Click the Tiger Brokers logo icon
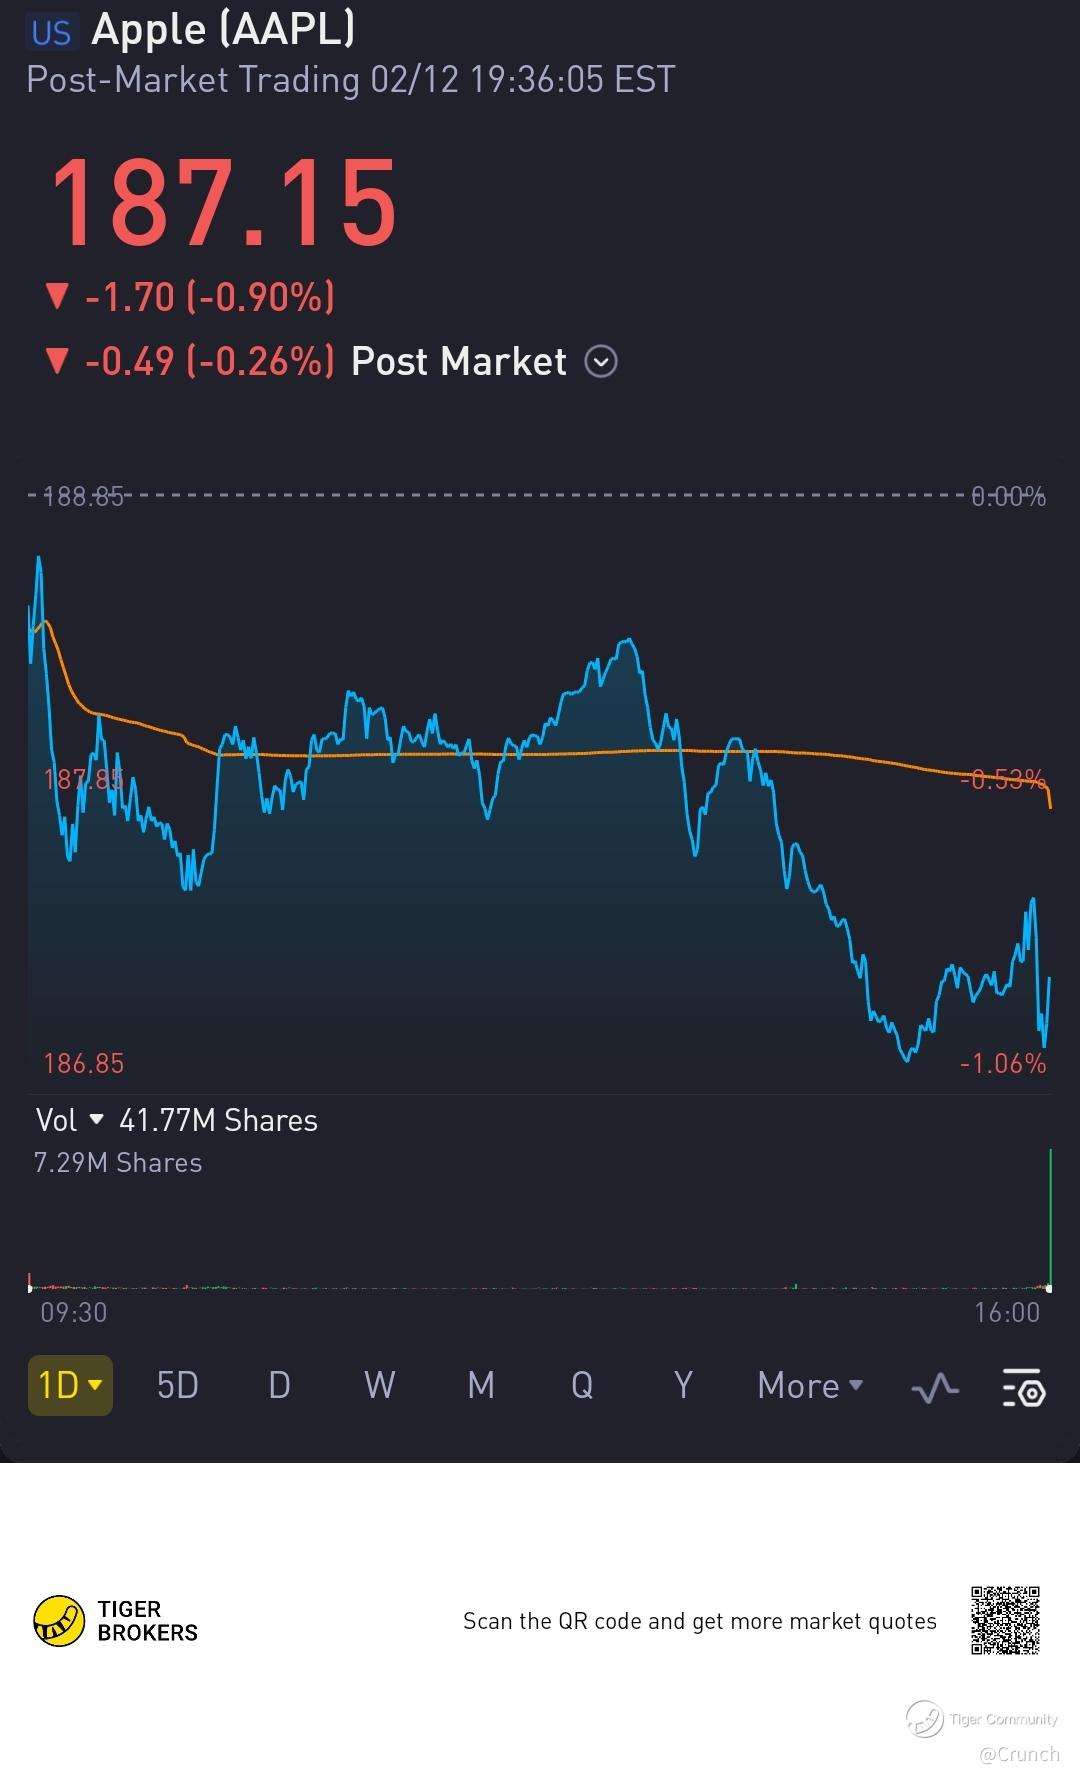 click(59, 1621)
